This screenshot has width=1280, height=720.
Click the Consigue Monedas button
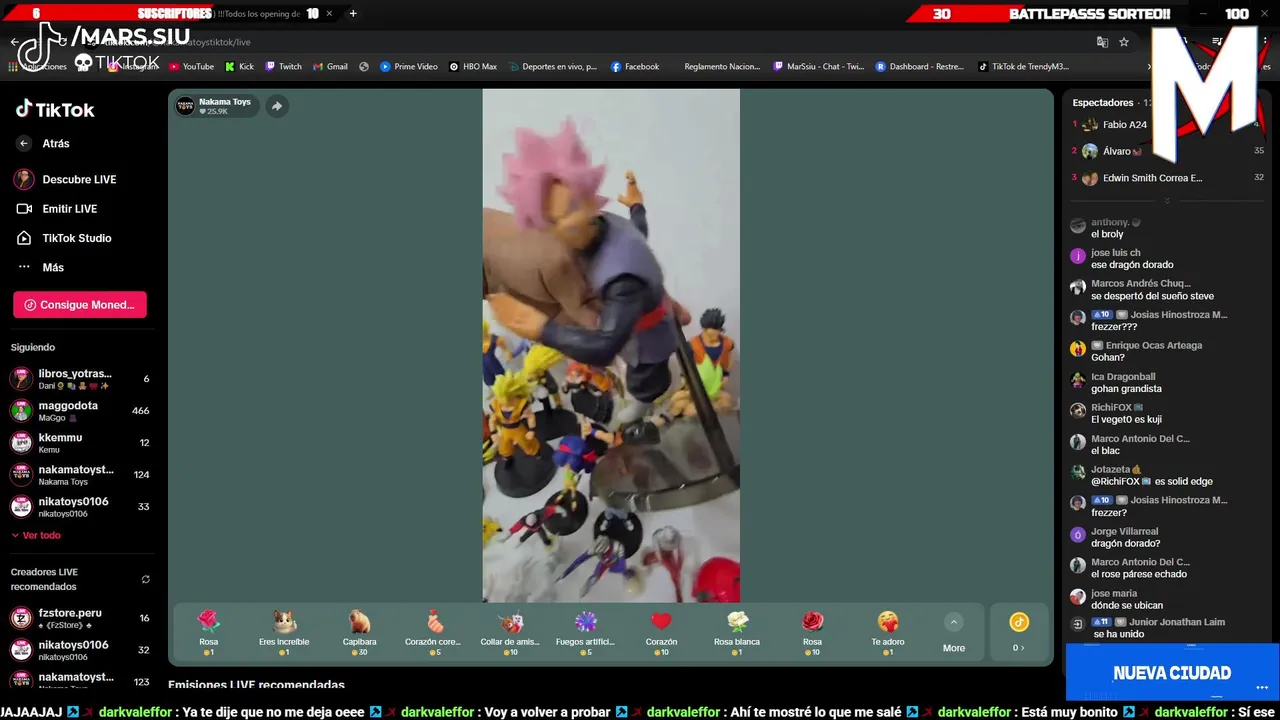point(80,305)
